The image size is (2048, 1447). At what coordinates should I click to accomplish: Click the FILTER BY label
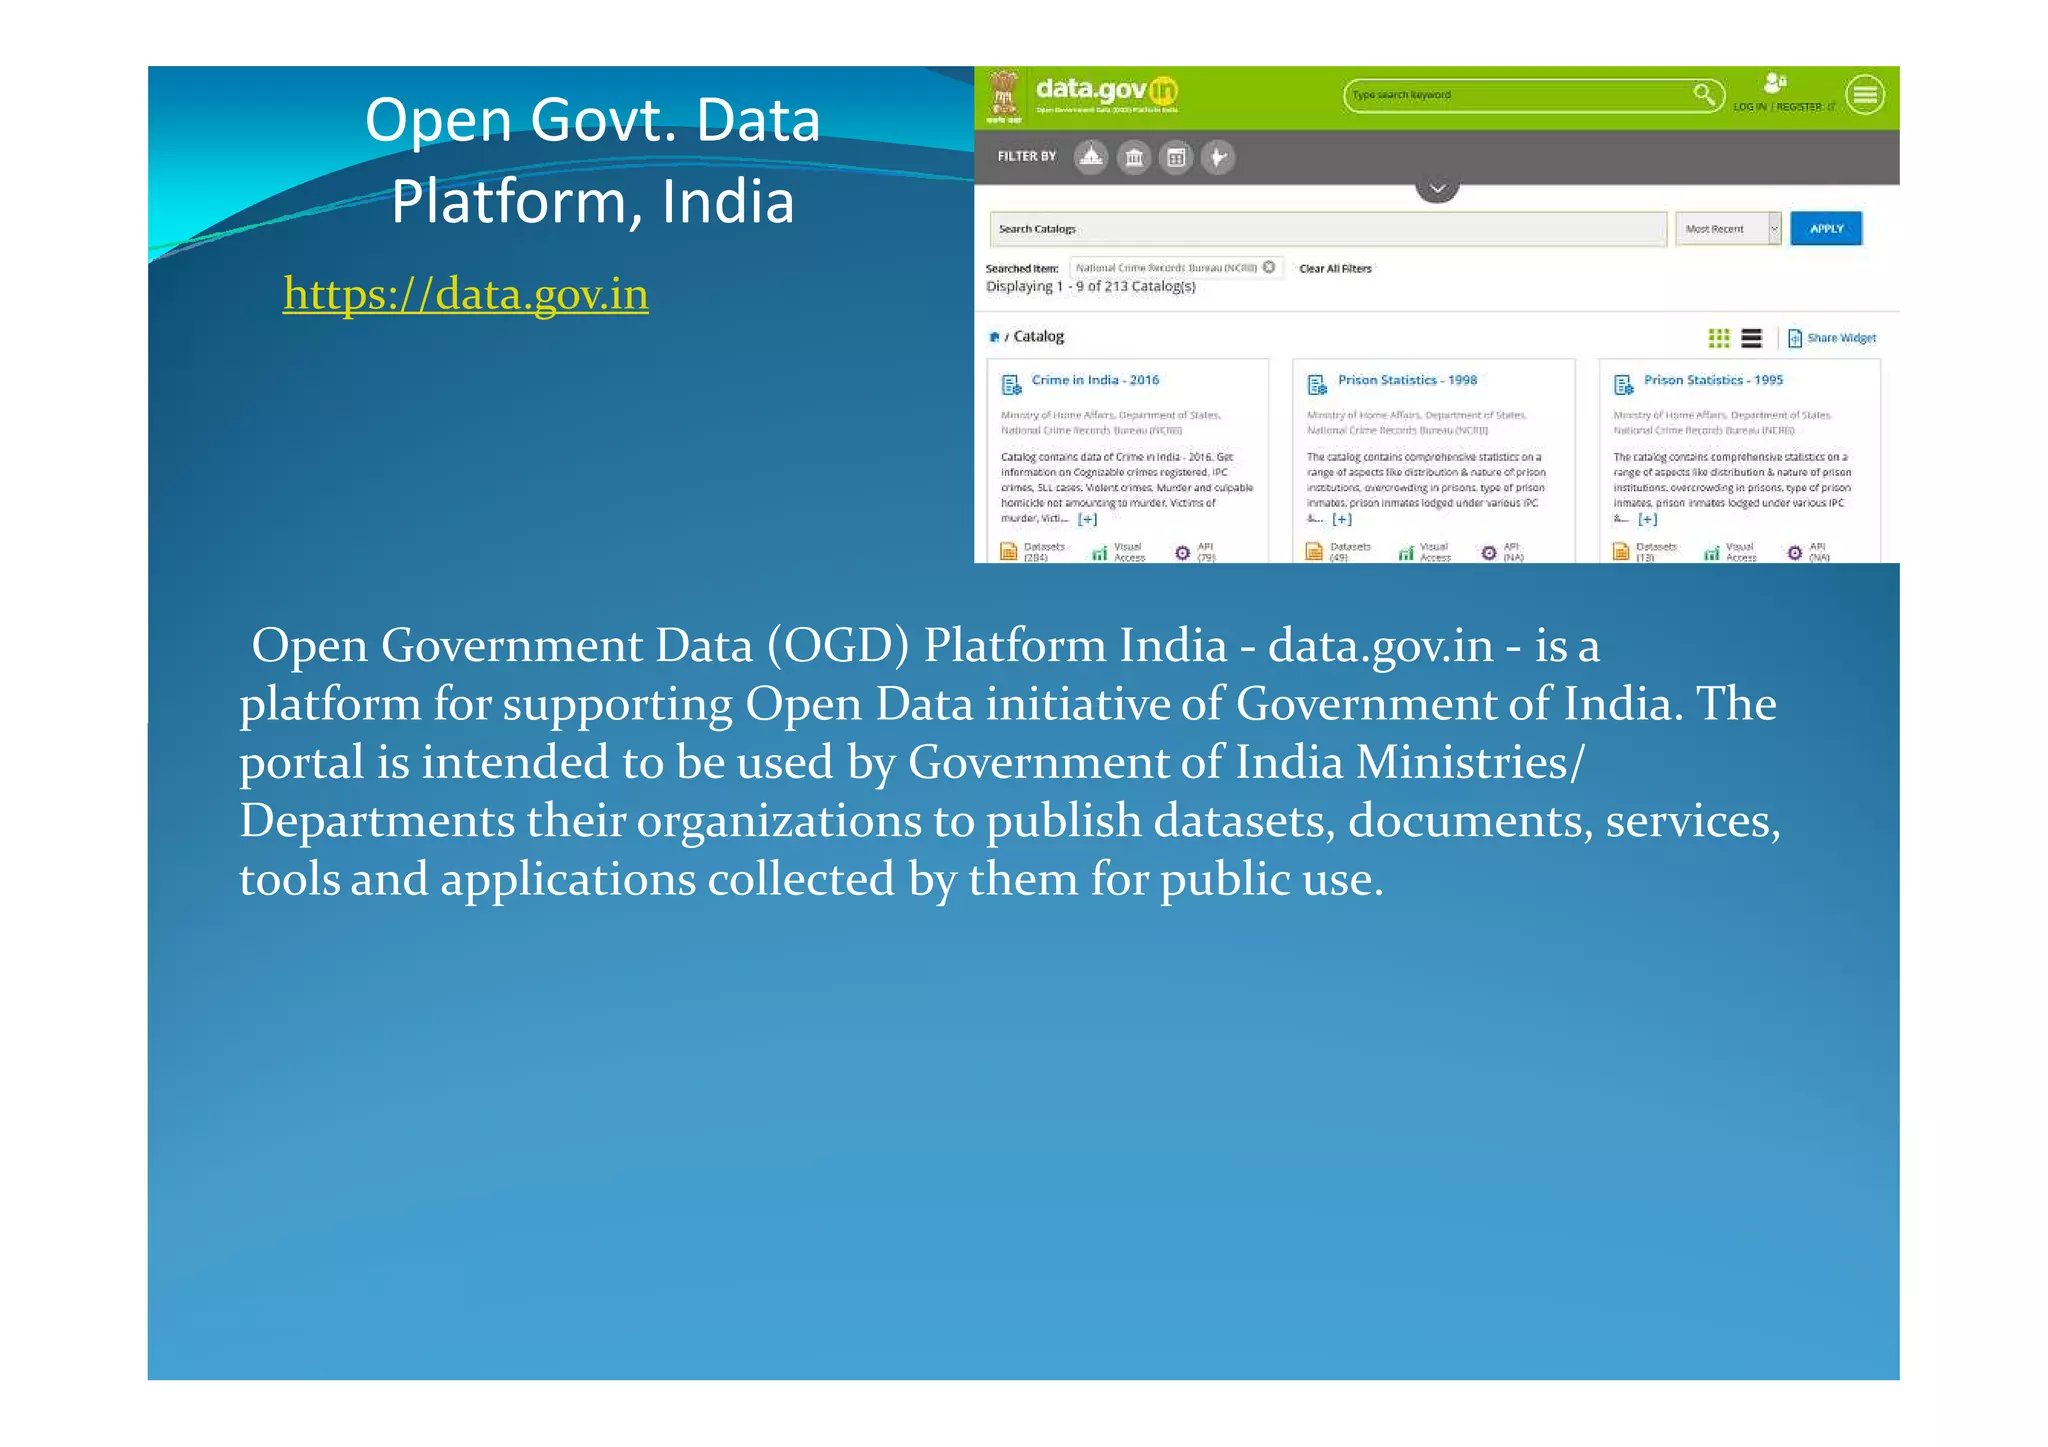tap(1027, 157)
